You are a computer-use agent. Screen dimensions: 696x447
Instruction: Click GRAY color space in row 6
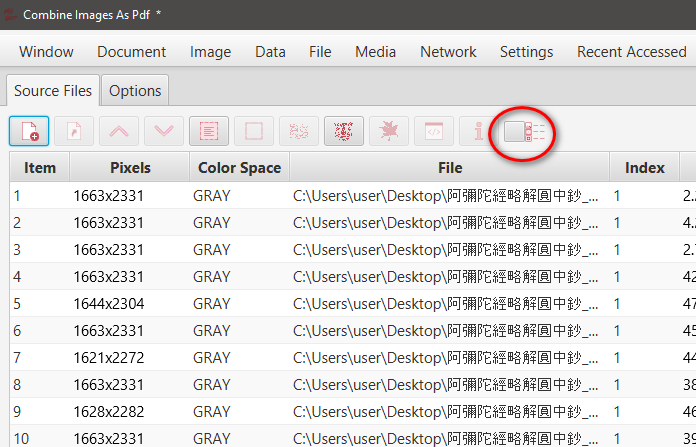point(211,331)
